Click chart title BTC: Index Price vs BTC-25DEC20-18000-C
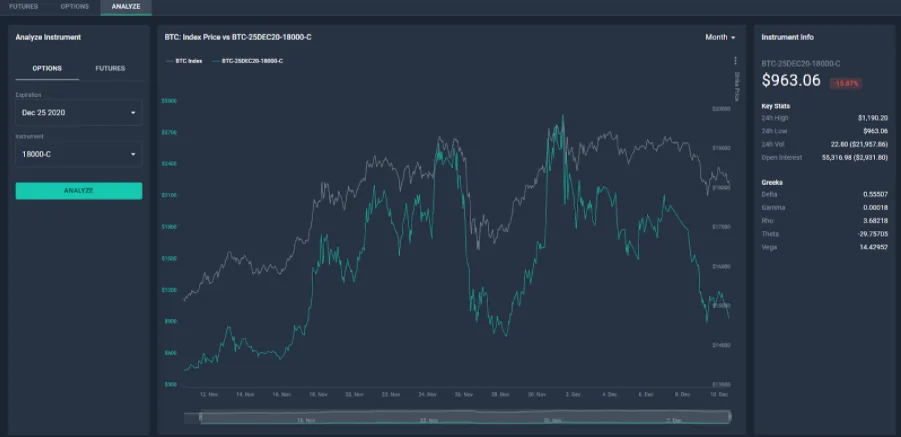Screen dimensions: 901x437 [x=238, y=37]
